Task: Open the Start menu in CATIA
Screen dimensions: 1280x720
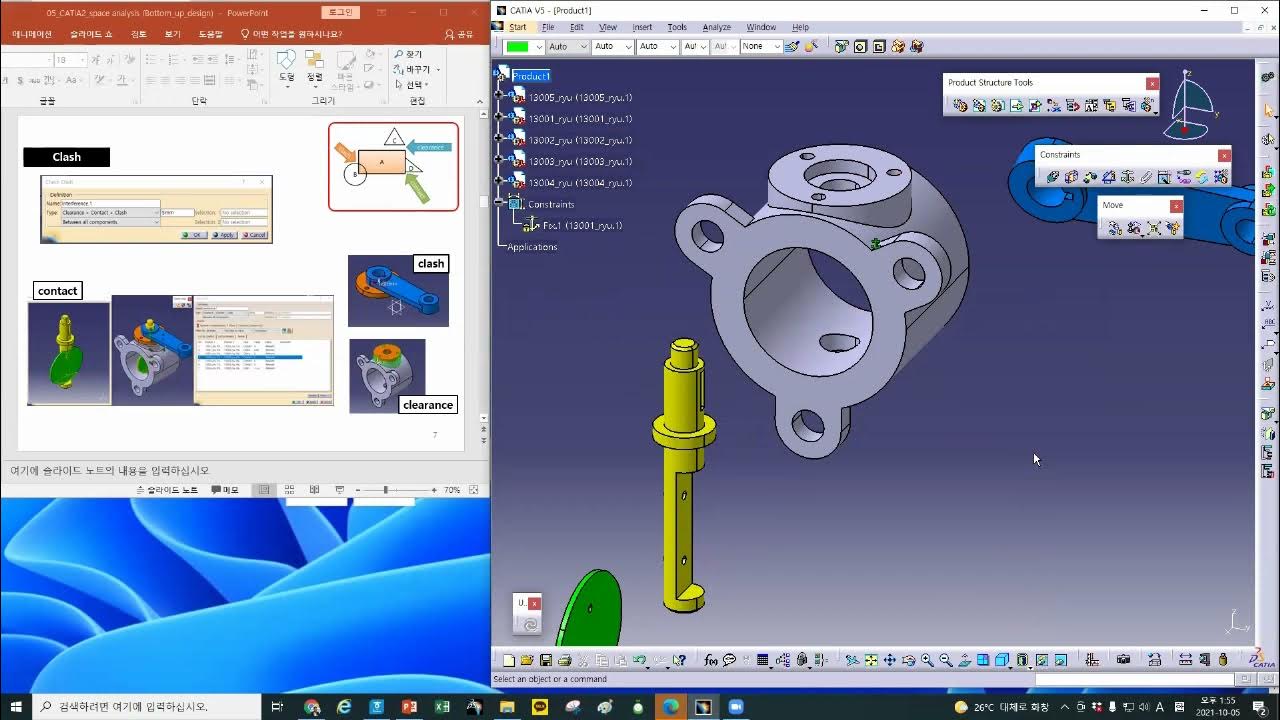Action: [x=517, y=27]
